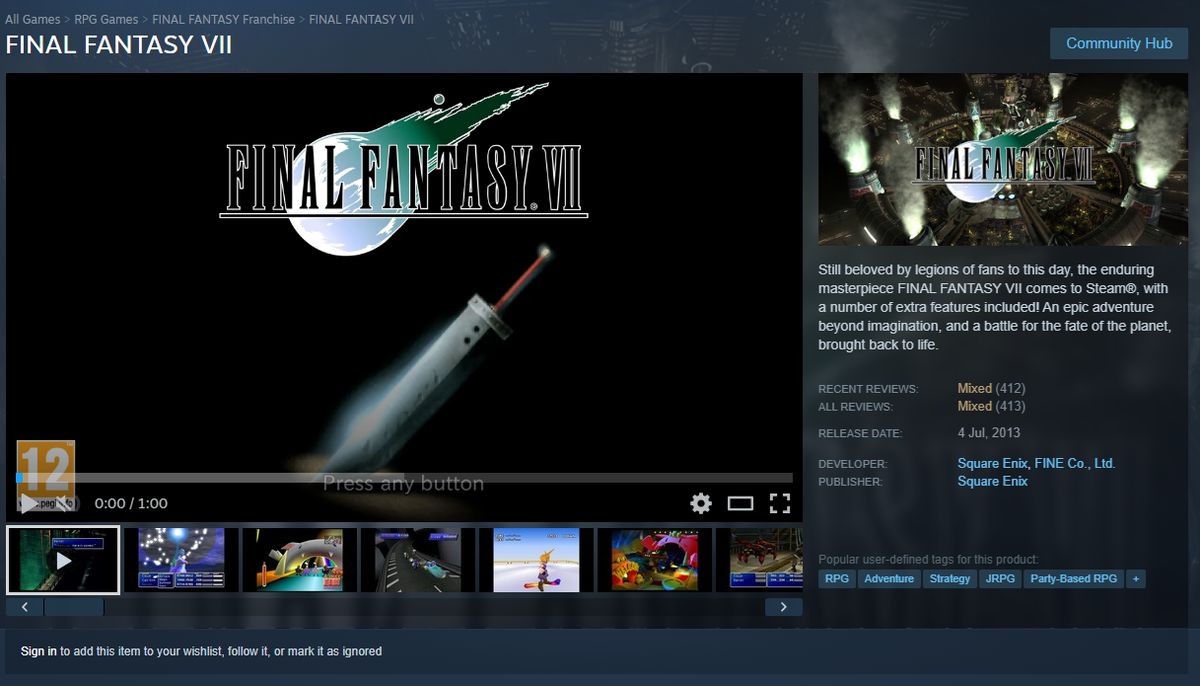The width and height of the screenshot is (1200, 686).
Task: View all reviews Mixed rating
Action: (x=975, y=406)
